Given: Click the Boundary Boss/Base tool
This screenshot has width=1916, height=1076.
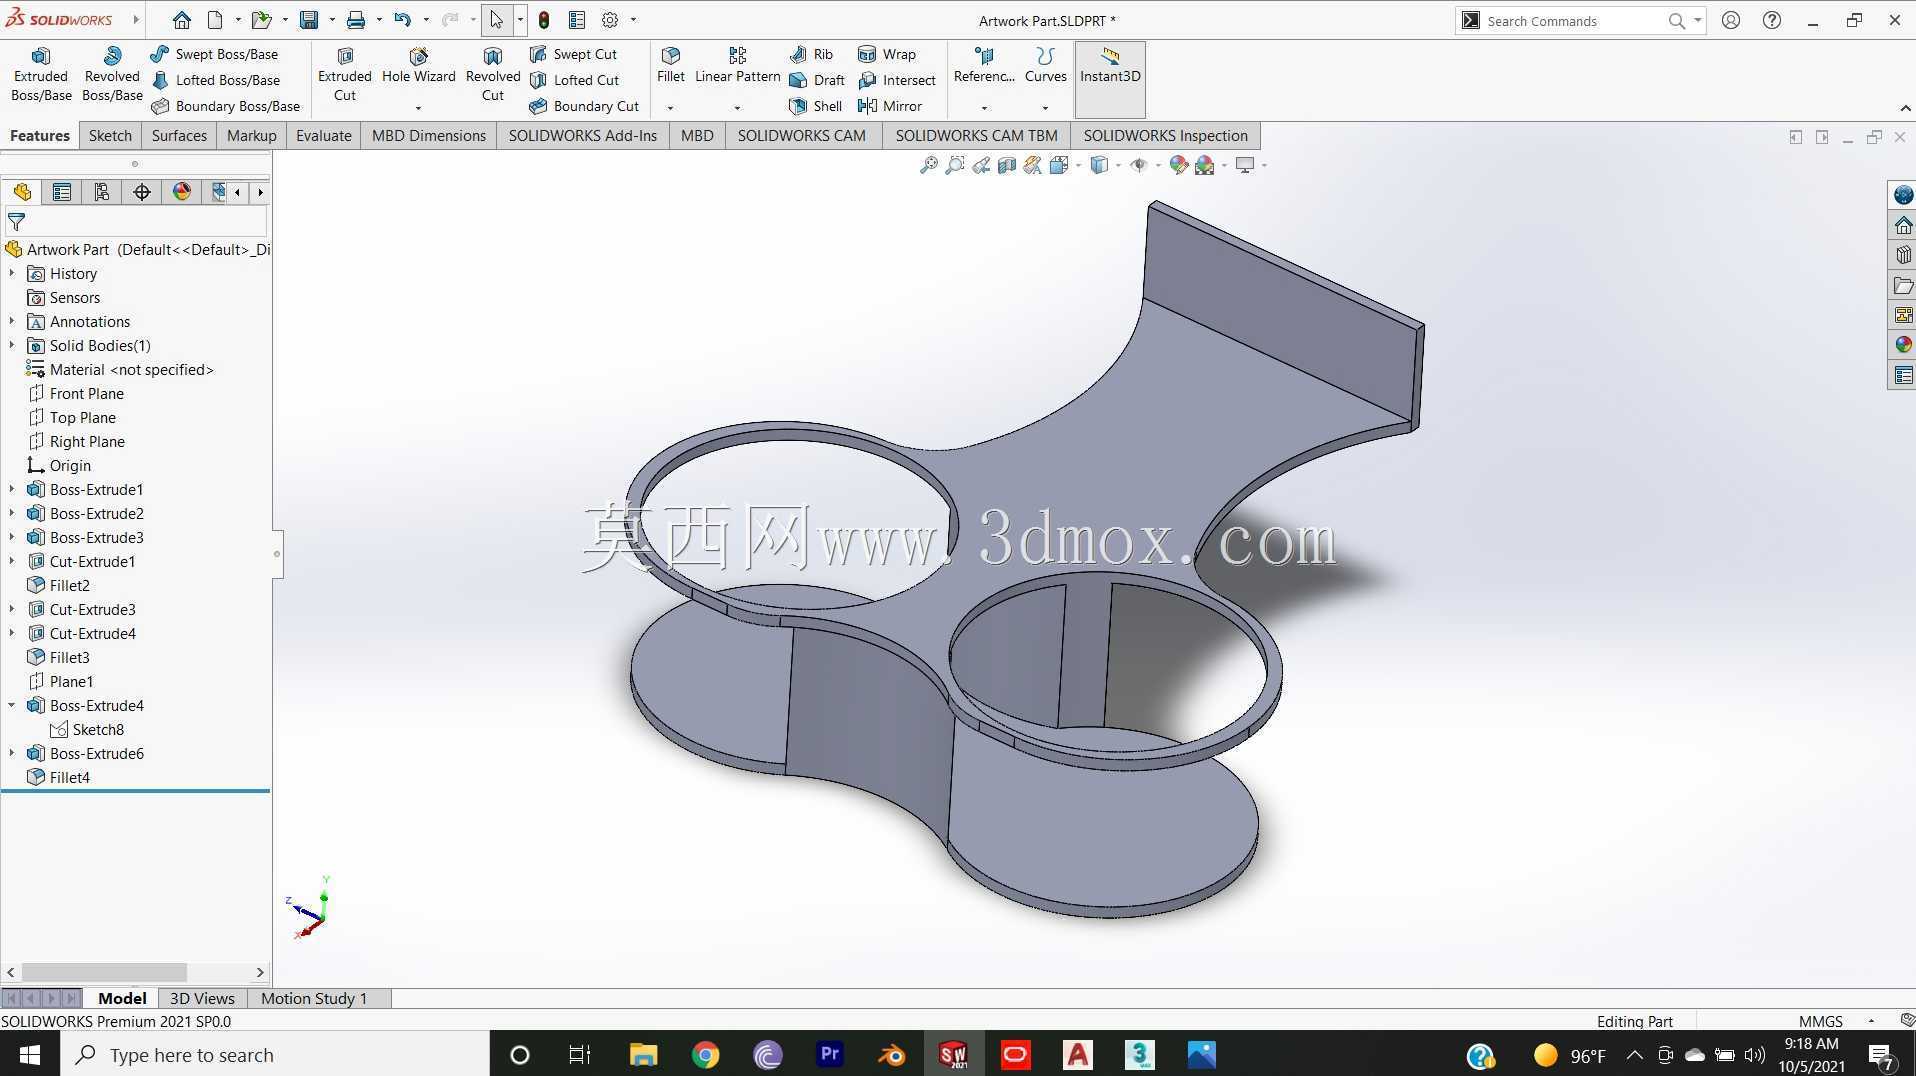Looking at the screenshot, I should (225, 106).
